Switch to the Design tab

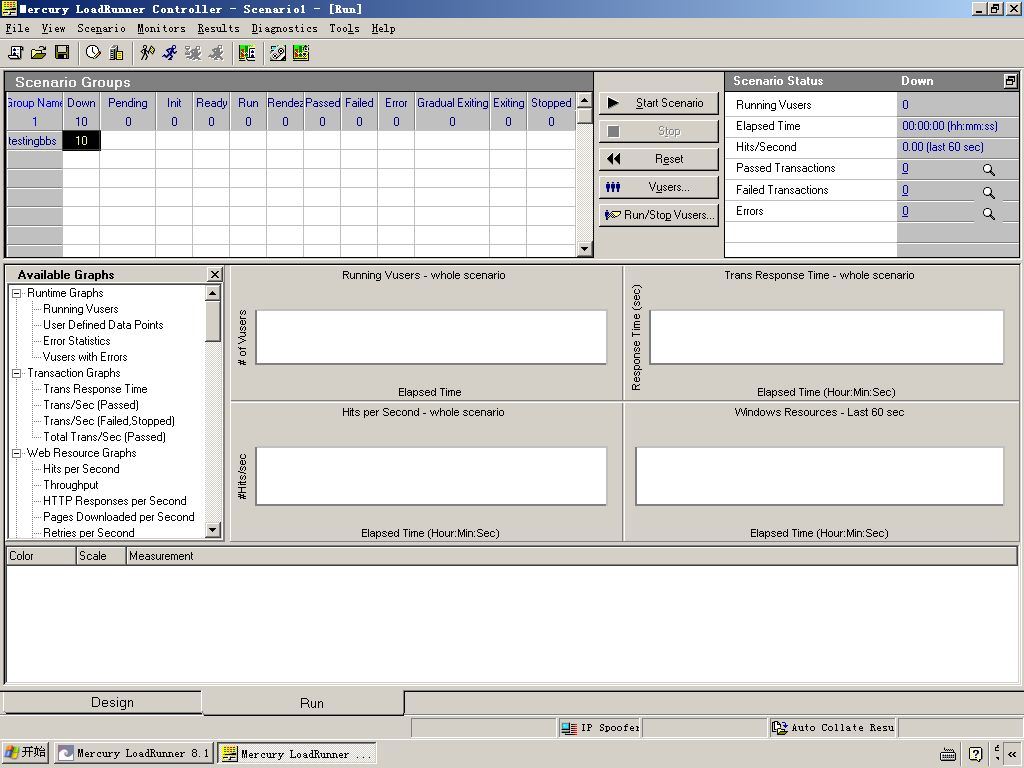pos(112,702)
